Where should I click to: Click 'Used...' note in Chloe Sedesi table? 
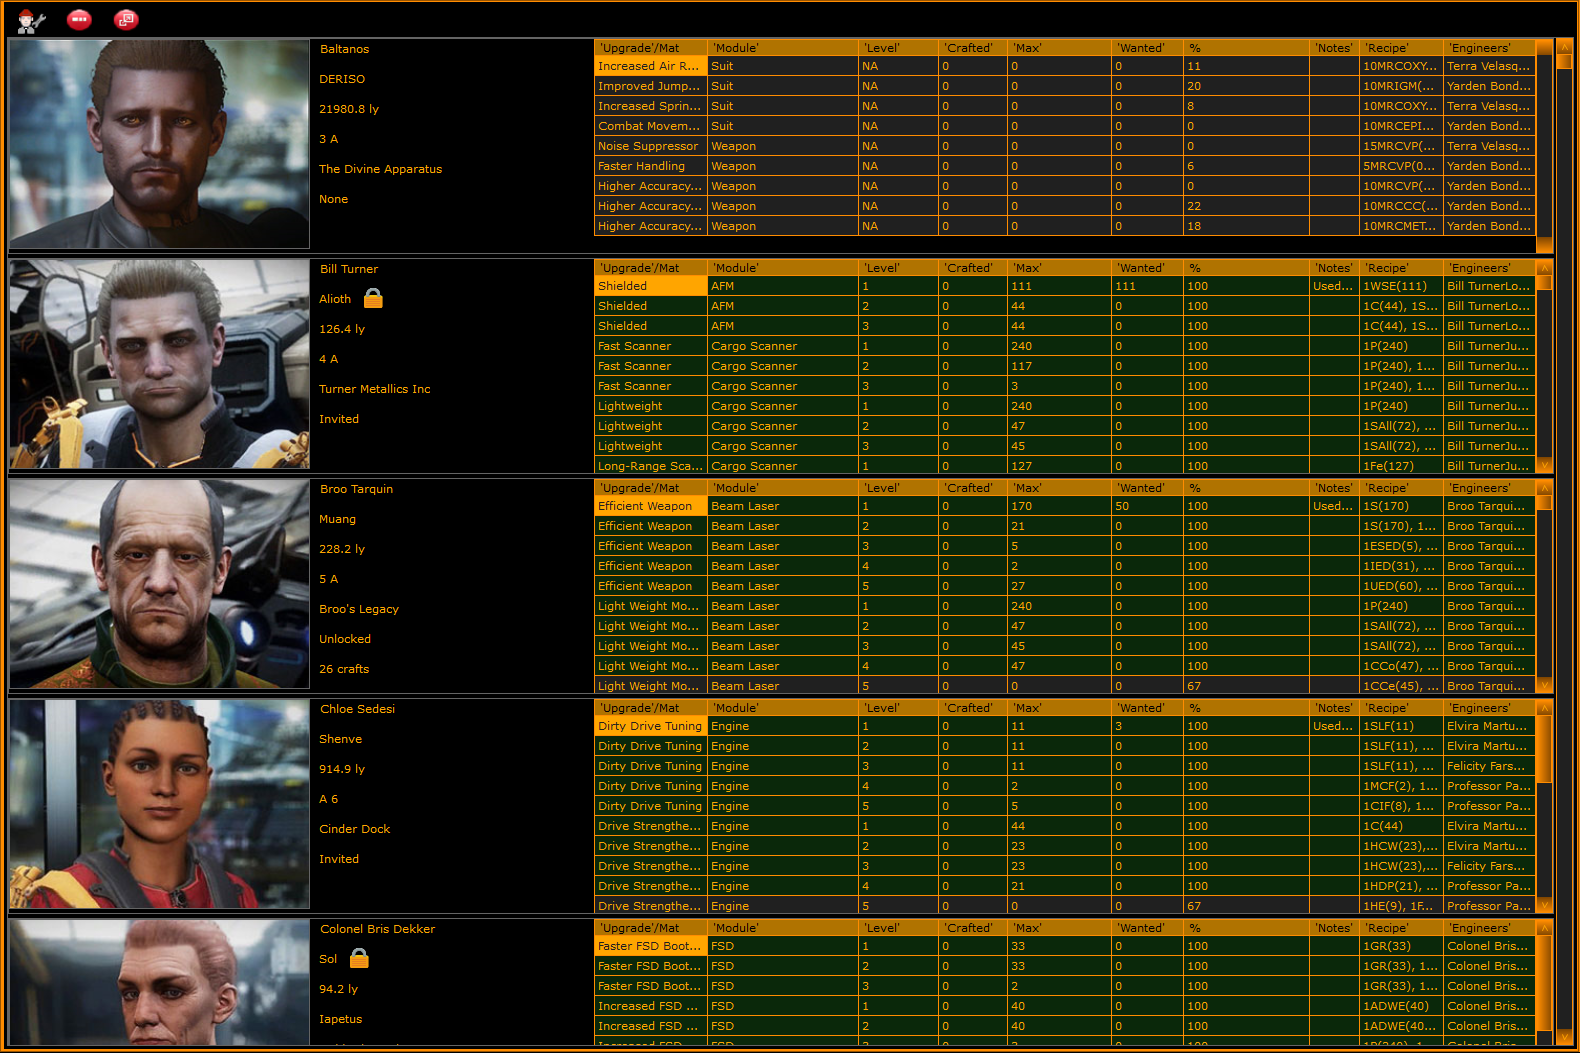pyautogui.click(x=1334, y=726)
